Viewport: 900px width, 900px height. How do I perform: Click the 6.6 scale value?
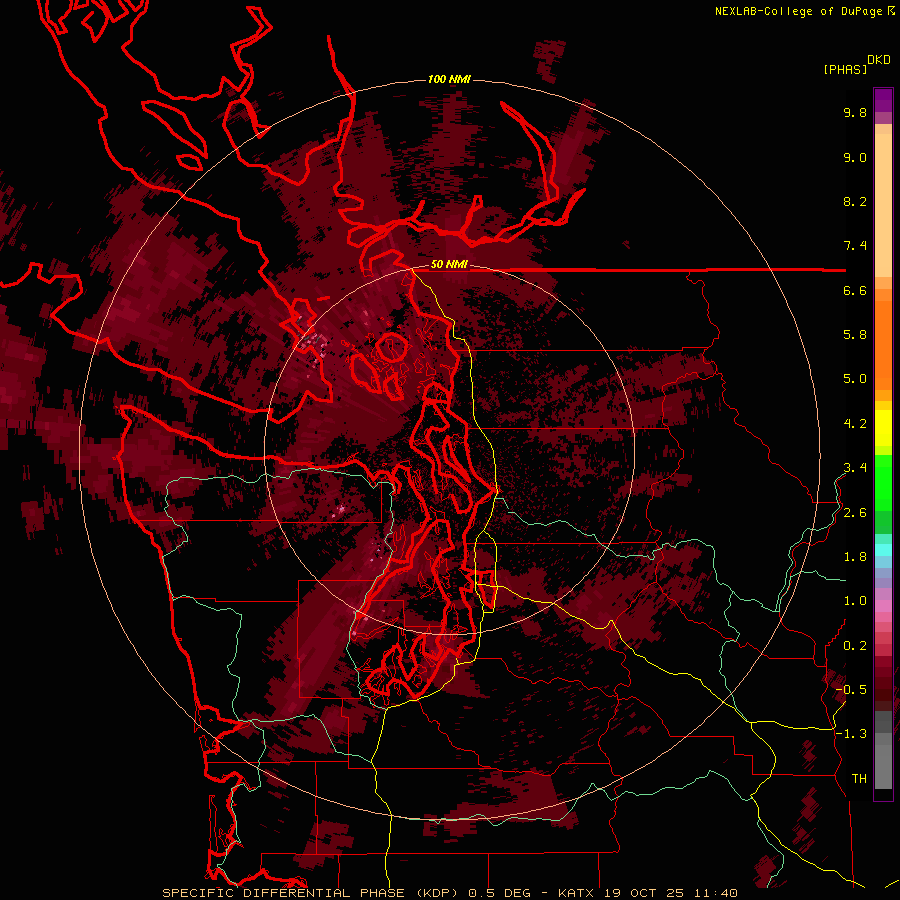coord(855,290)
